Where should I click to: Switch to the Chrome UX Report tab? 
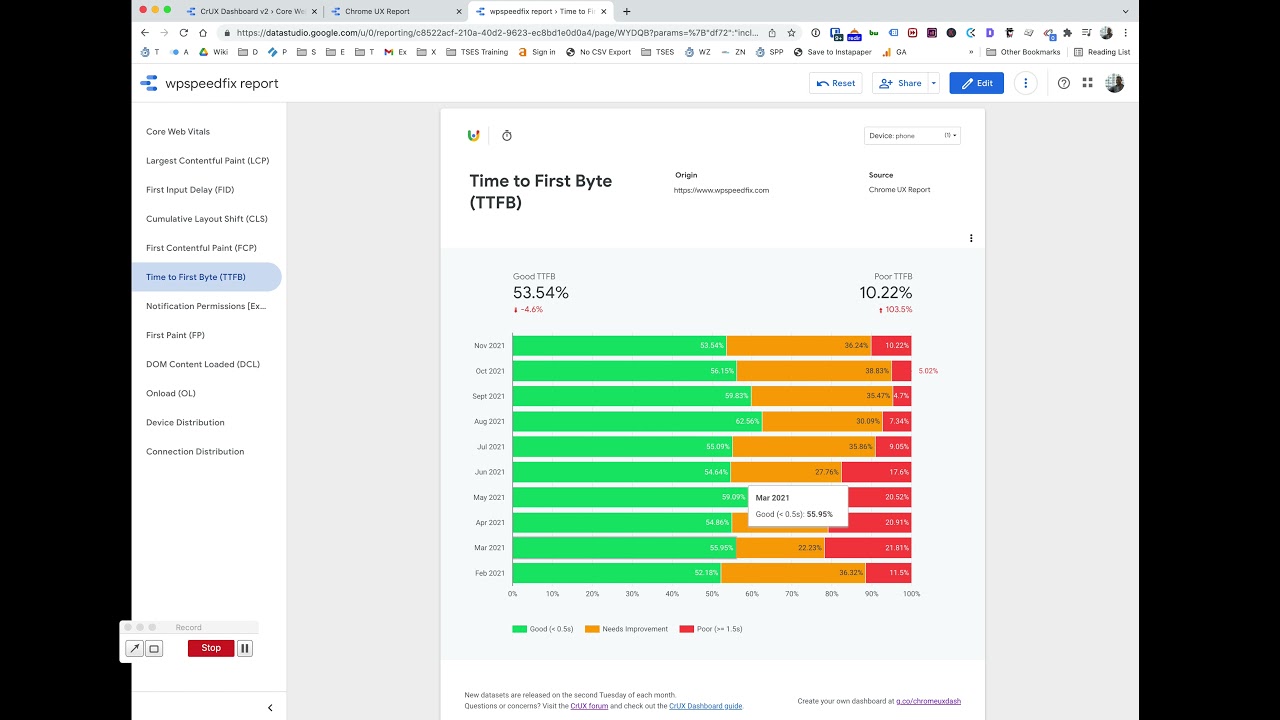(397, 12)
